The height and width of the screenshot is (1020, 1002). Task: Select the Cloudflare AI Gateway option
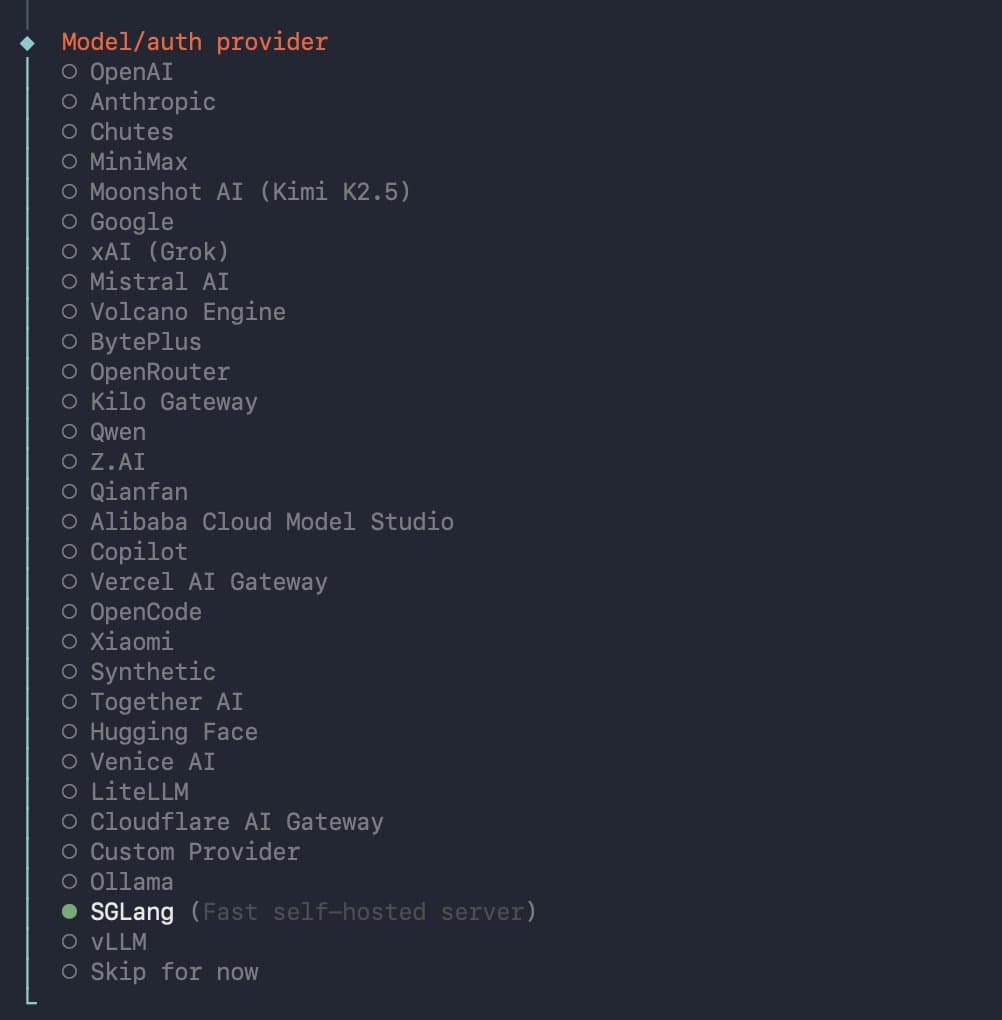pyautogui.click(x=236, y=821)
